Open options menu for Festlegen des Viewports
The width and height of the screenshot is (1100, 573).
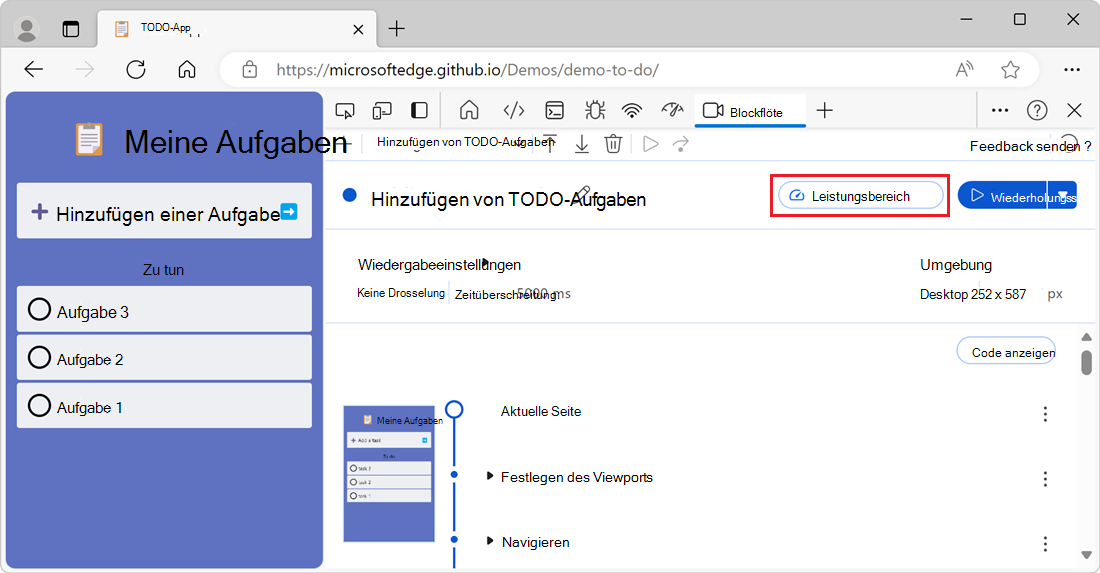coord(1045,478)
